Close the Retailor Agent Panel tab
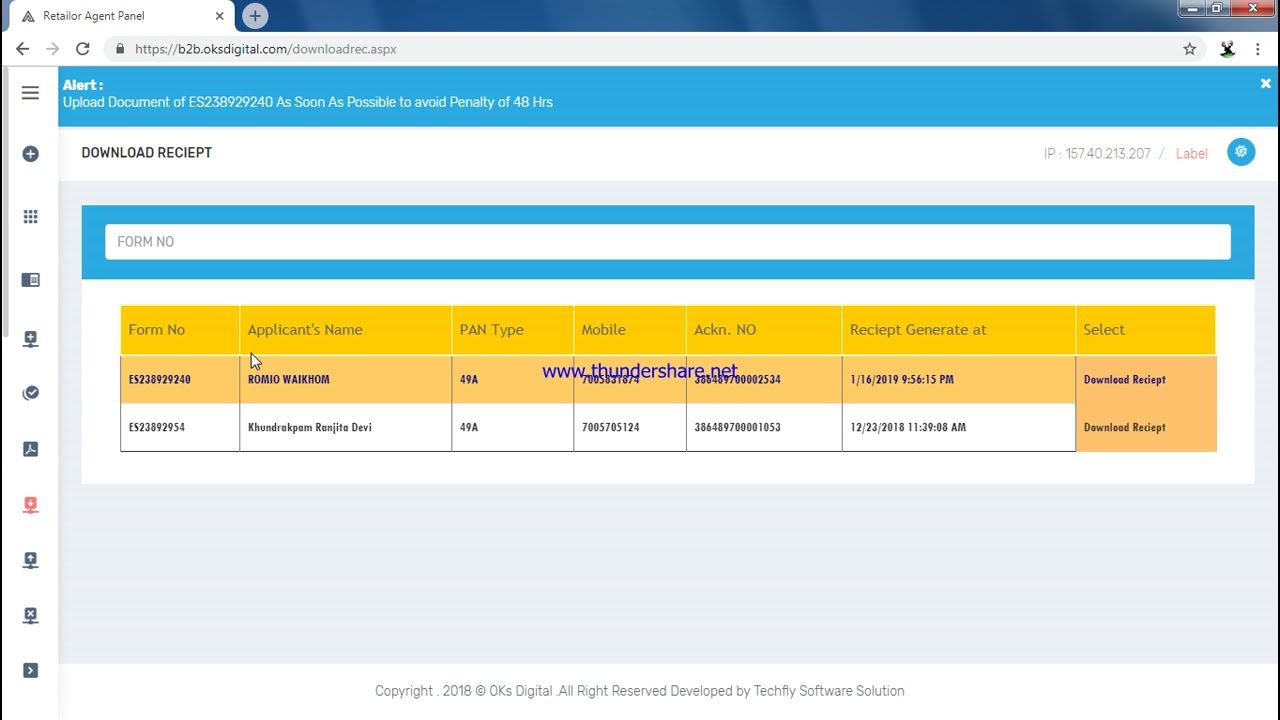 tap(219, 16)
